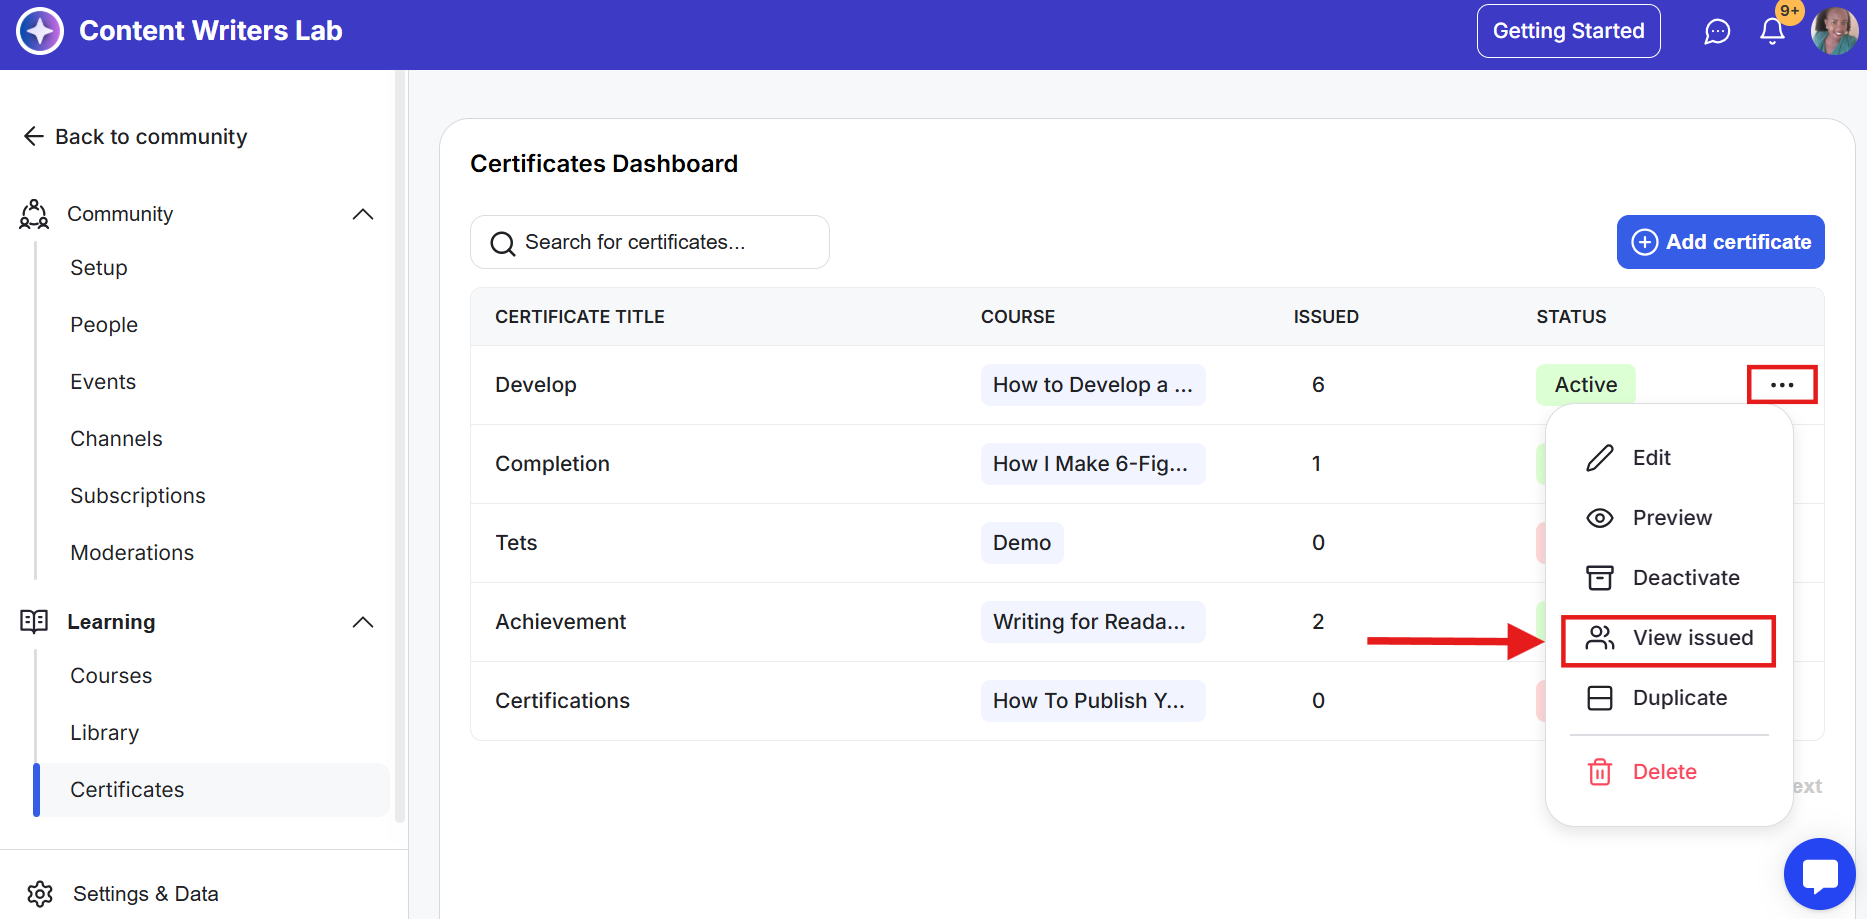Collapse the Community section chevron
Screen dimensions: 1867x919
363,214
